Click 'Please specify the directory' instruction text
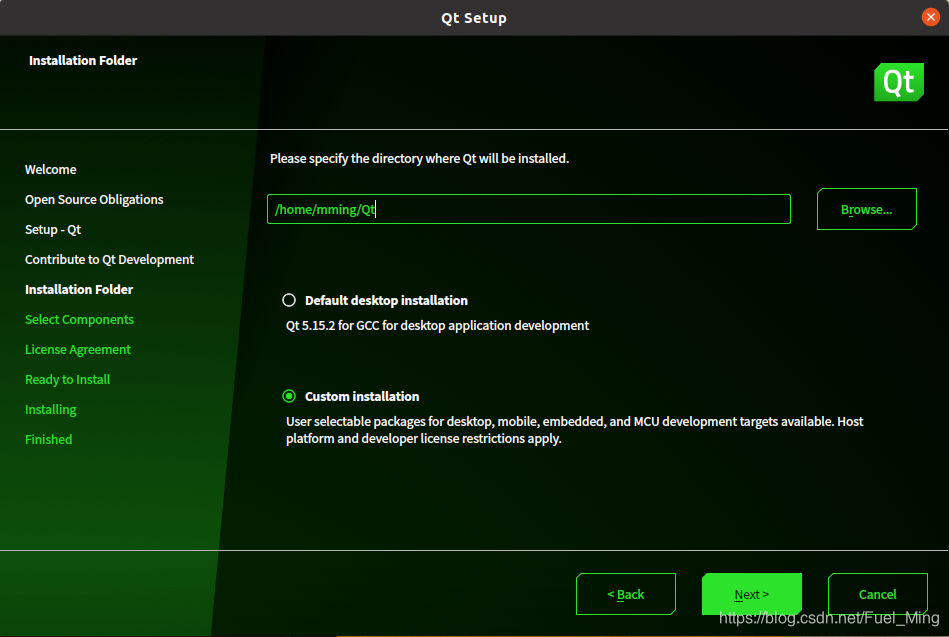949x637 pixels. (x=419, y=159)
